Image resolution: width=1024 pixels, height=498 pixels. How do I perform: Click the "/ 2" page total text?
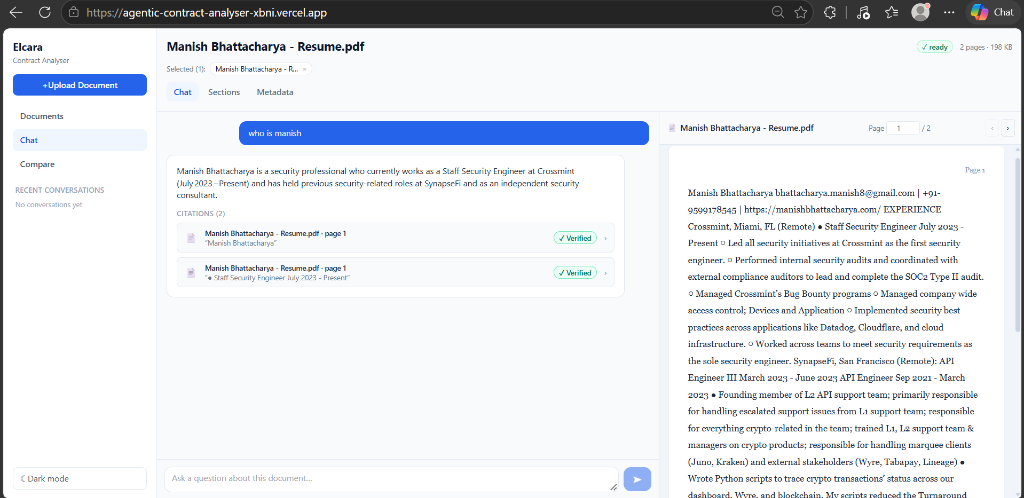tap(926, 129)
